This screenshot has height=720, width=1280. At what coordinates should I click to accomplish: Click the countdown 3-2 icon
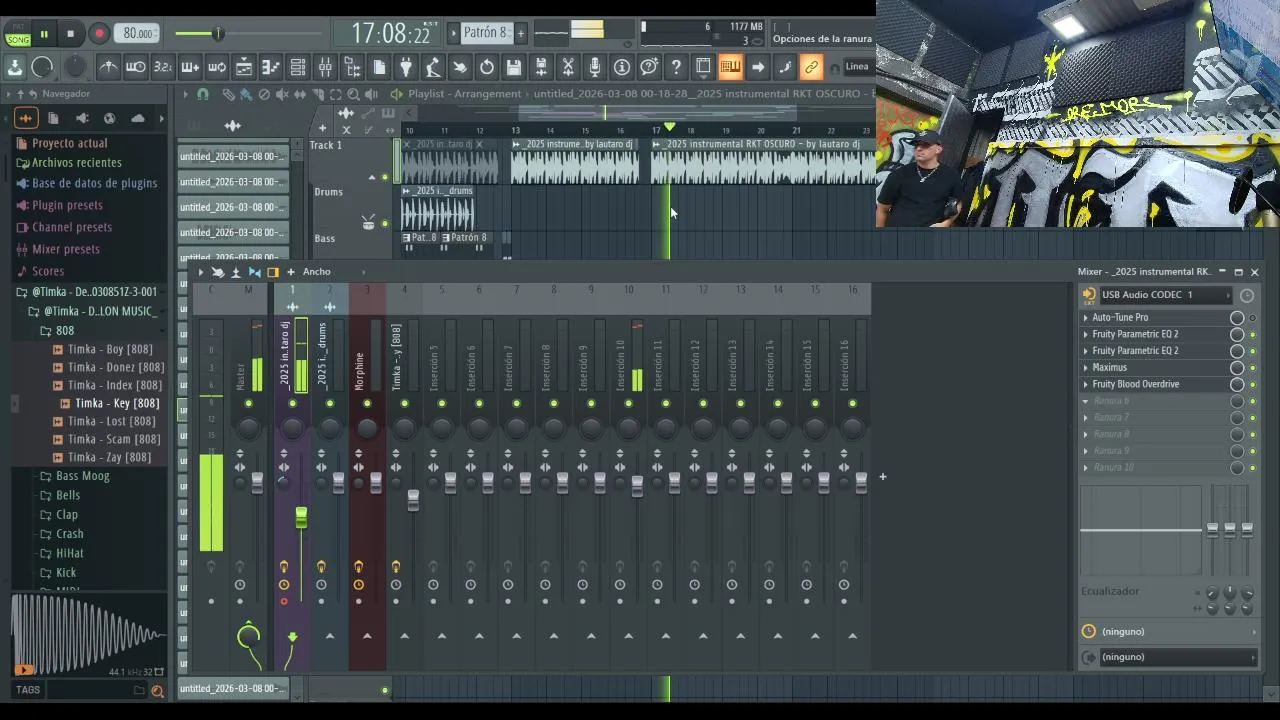coord(163,67)
